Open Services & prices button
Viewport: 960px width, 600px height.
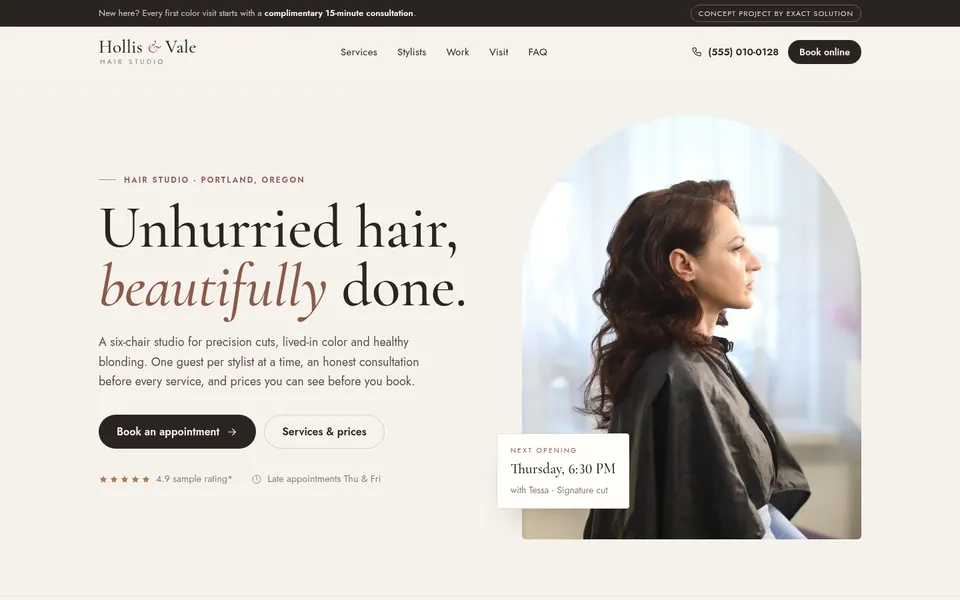point(324,432)
